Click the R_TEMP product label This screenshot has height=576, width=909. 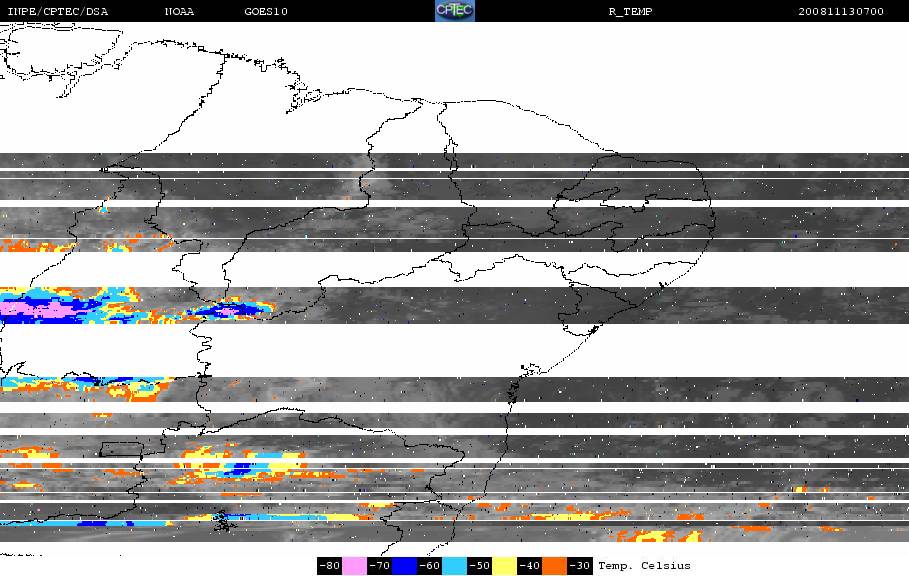pos(631,11)
